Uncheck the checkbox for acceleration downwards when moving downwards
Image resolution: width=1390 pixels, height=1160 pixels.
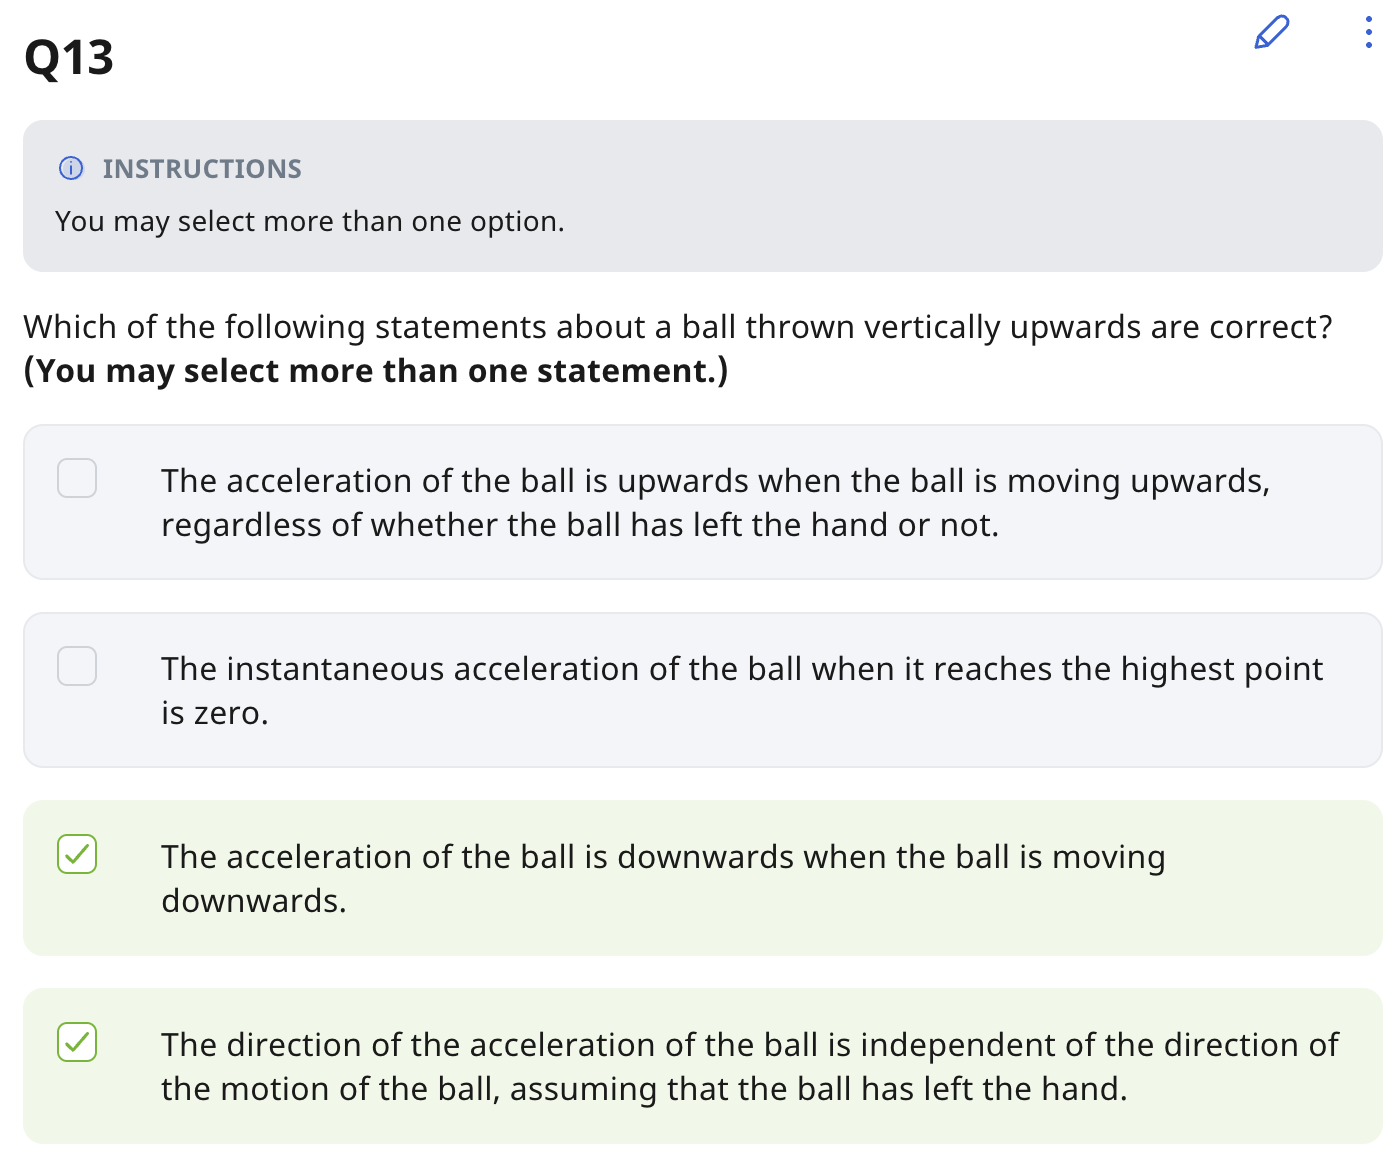[77, 854]
